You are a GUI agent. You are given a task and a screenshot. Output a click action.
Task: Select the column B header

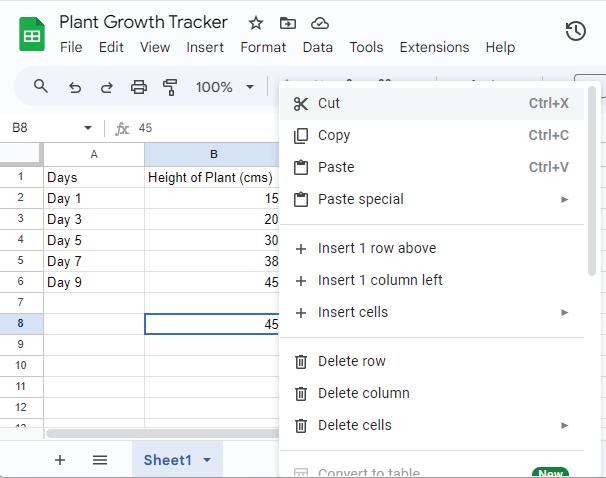coord(213,154)
